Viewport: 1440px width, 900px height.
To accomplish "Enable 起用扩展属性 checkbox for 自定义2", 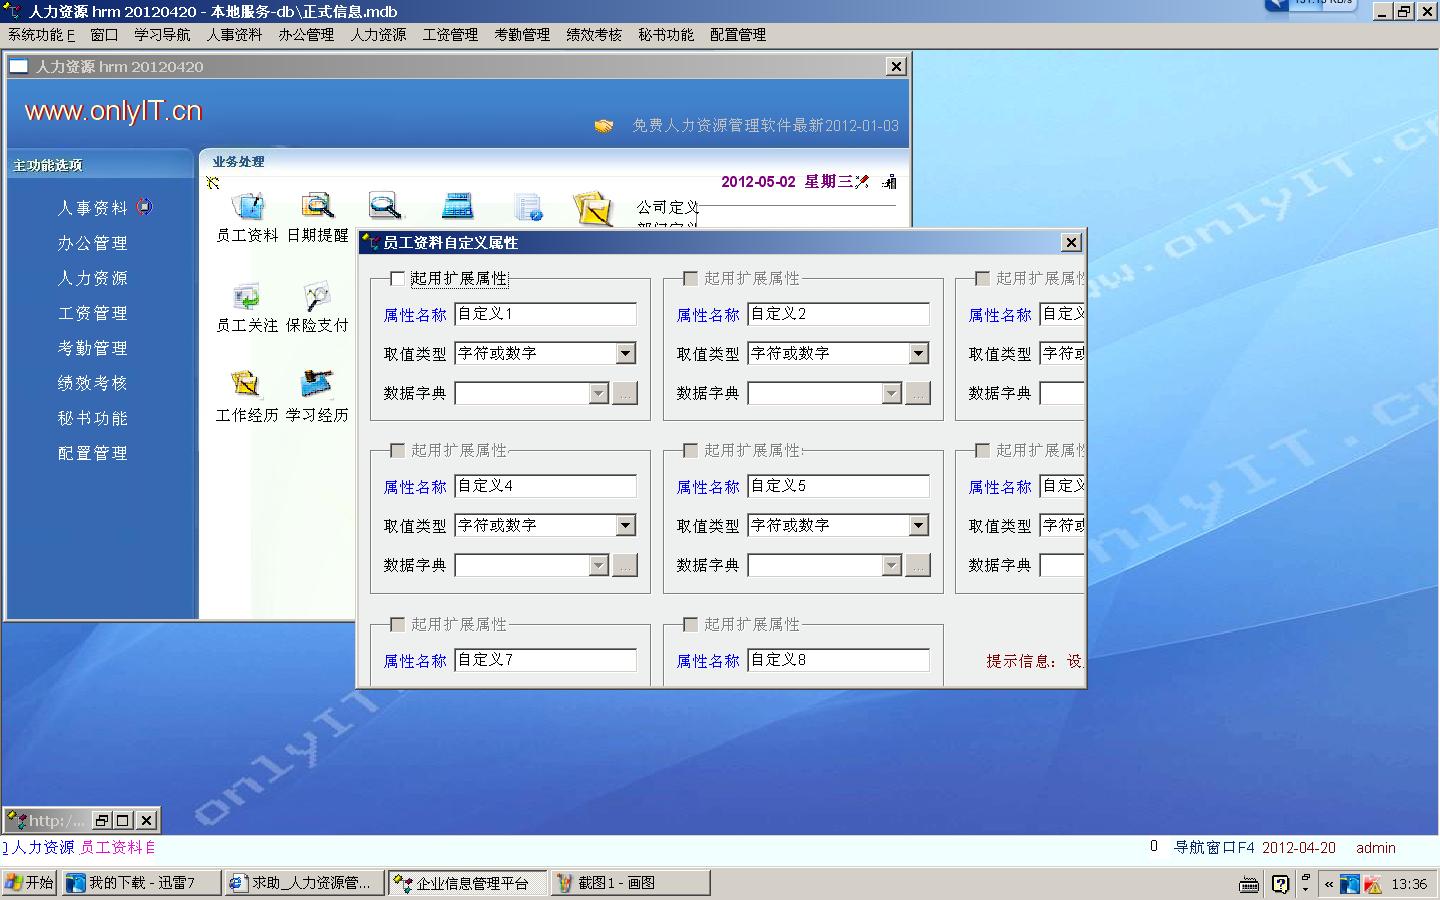I will (690, 279).
